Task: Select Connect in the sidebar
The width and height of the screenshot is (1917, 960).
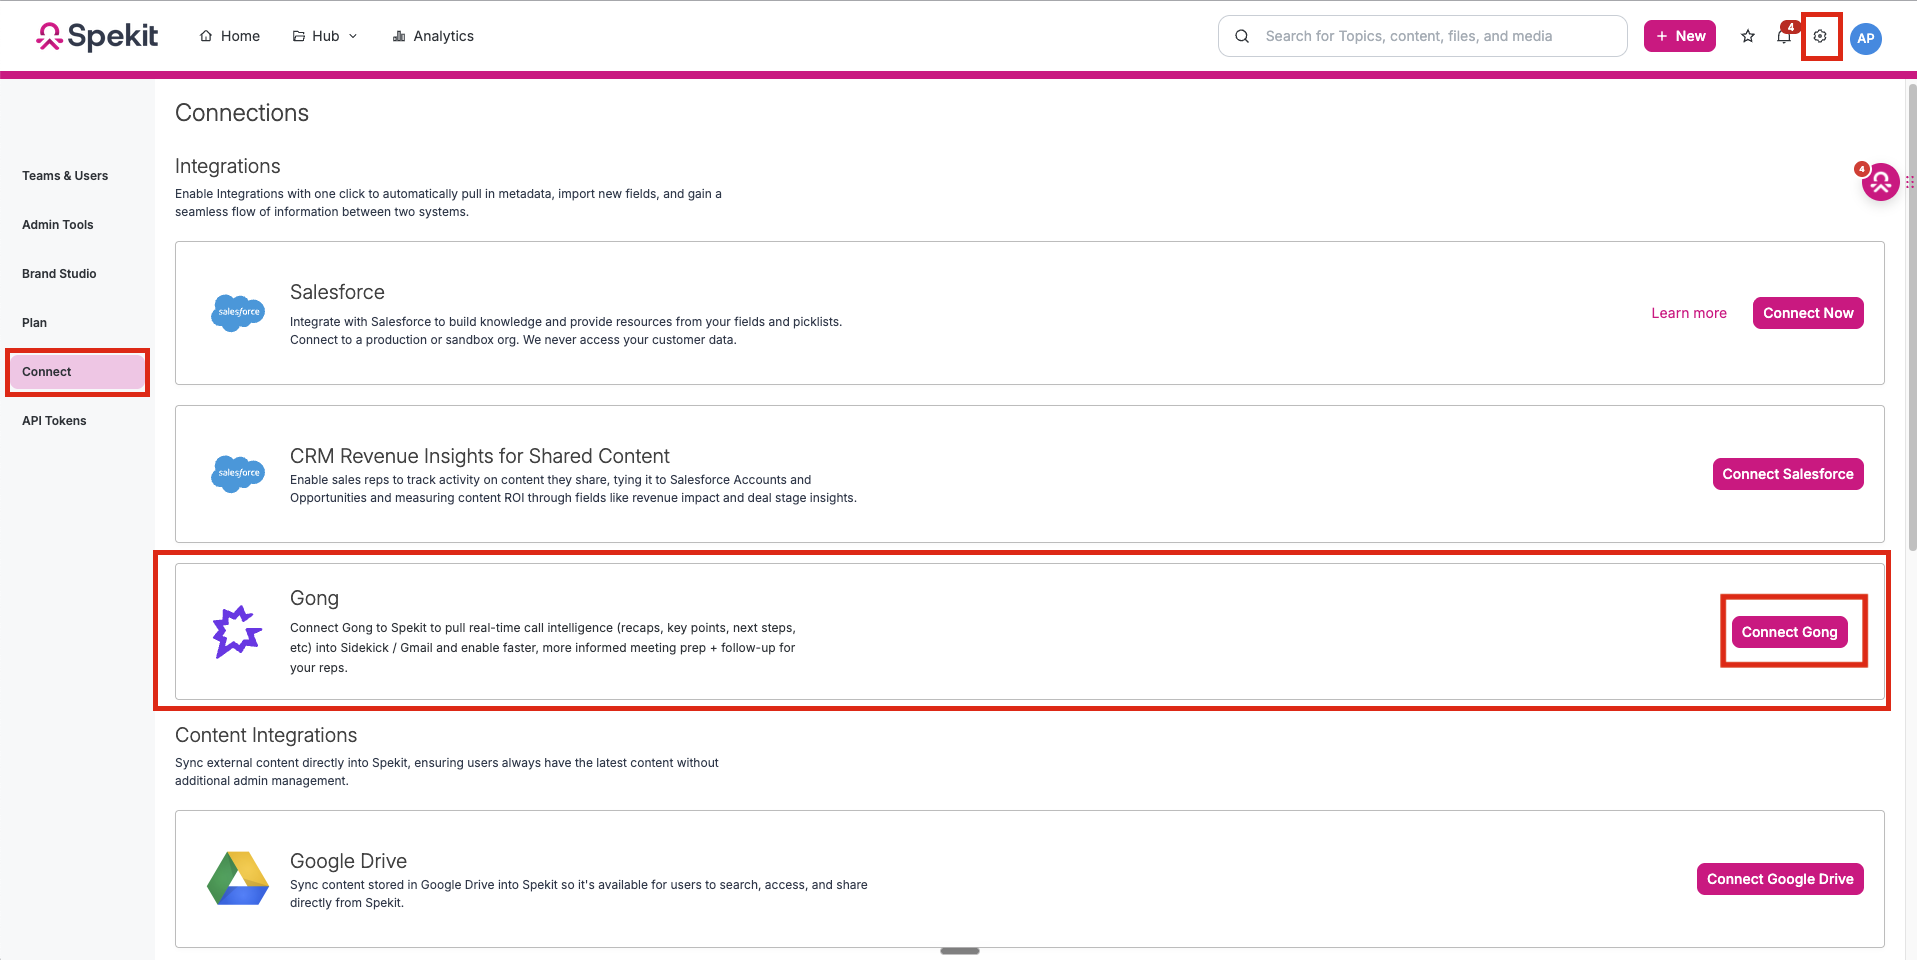Action: pyautogui.click(x=77, y=372)
